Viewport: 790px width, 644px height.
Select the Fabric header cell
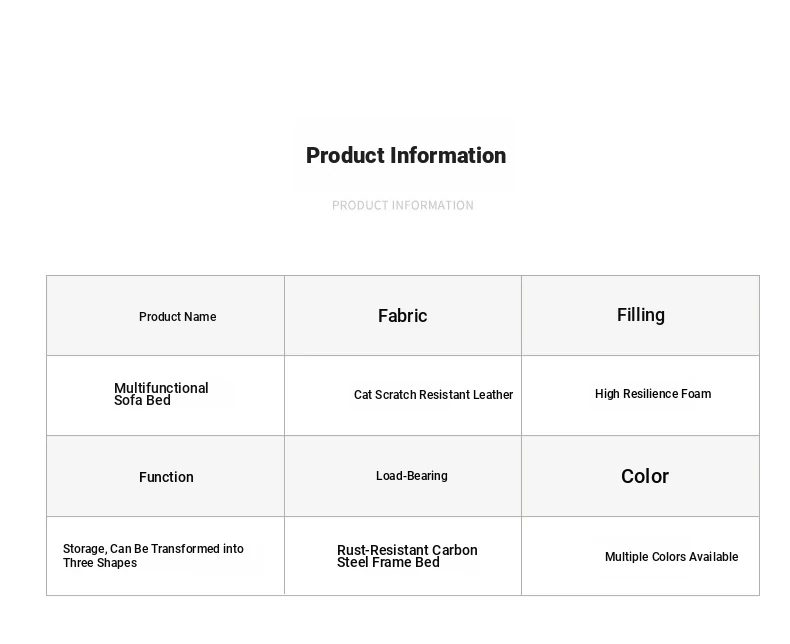coord(403,315)
